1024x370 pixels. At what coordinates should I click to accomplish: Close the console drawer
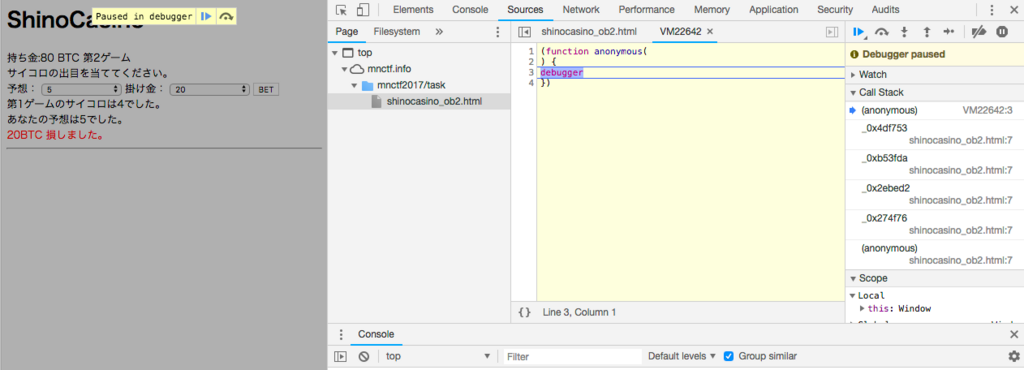[1014, 334]
